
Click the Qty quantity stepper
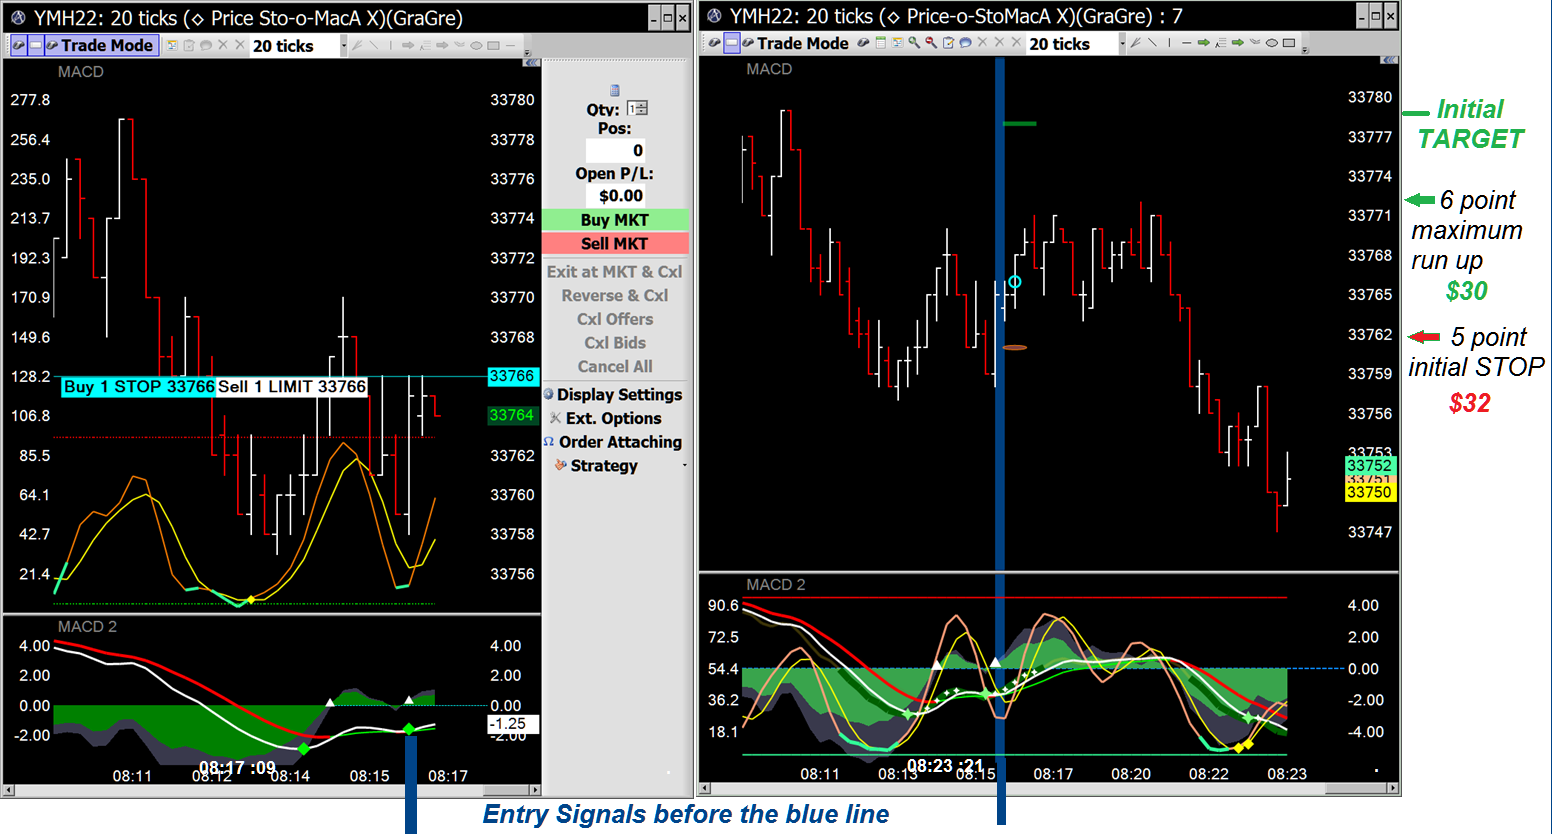[637, 108]
